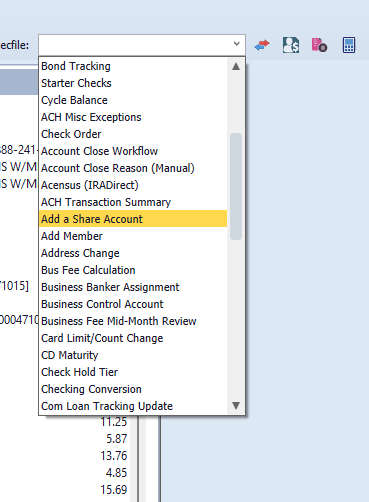Pick Check Order from the dropdown
The width and height of the screenshot is (369, 502).
tap(133, 134)
